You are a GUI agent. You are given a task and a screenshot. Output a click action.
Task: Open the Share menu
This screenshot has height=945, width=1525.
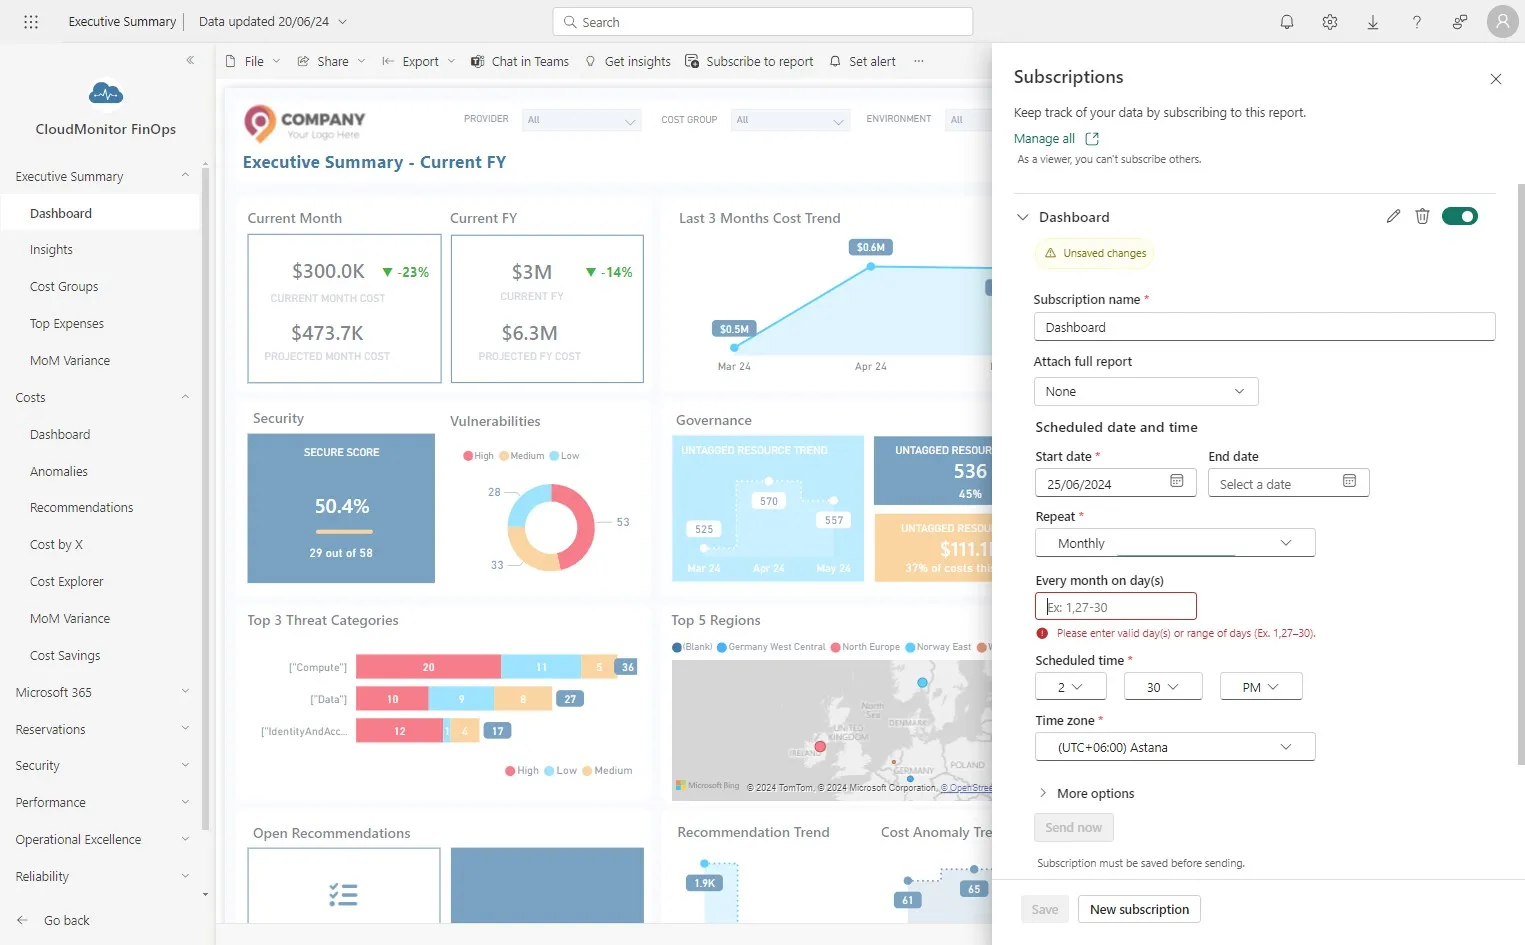pyautogui.click(x=332, y=61)
